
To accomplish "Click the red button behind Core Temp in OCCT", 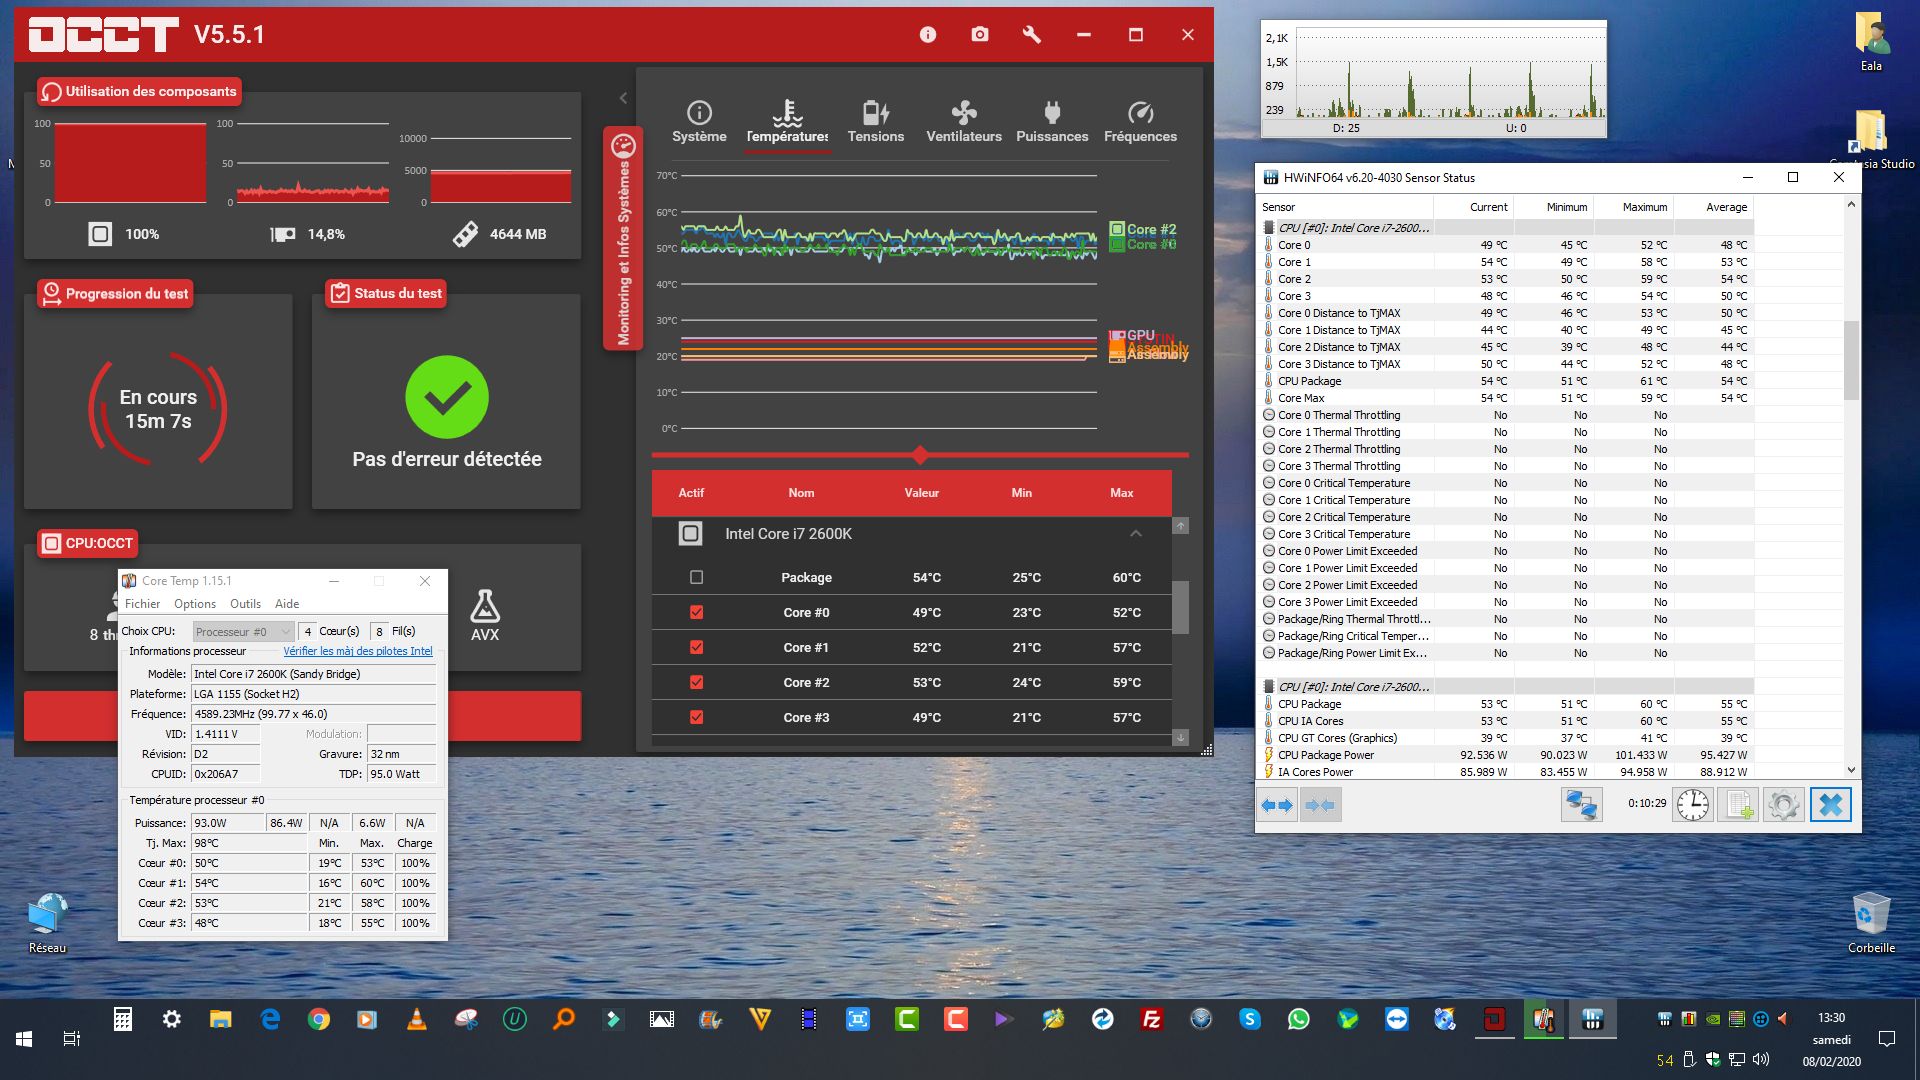I will [x=514, y=716].
